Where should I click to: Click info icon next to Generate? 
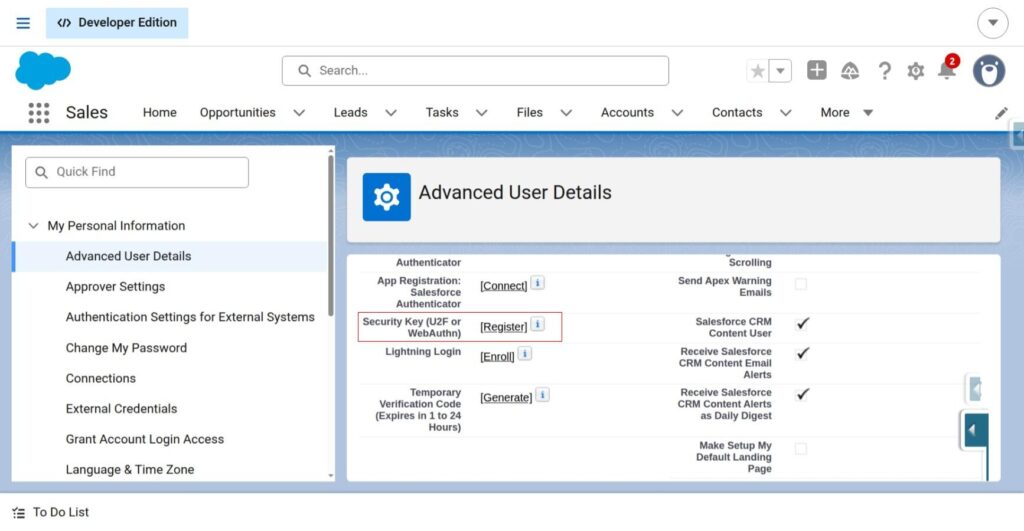[x=543, y=394]
